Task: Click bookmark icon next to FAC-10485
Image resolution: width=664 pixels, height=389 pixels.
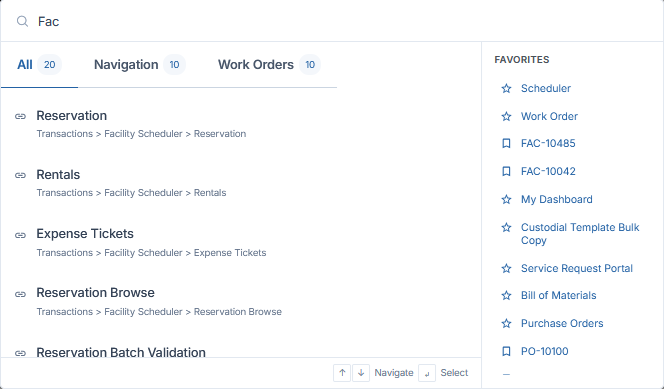Action: tap(506, 143)
